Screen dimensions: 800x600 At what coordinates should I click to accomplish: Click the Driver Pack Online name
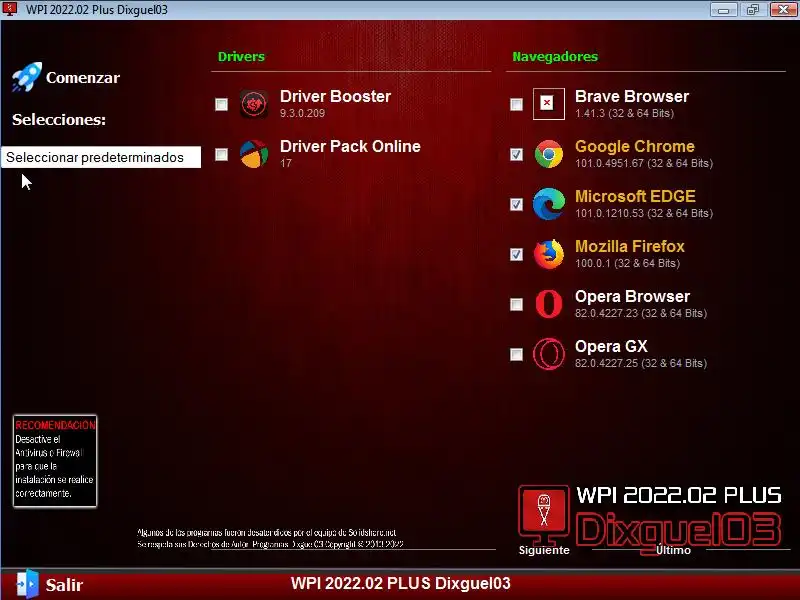click(350, 146)
